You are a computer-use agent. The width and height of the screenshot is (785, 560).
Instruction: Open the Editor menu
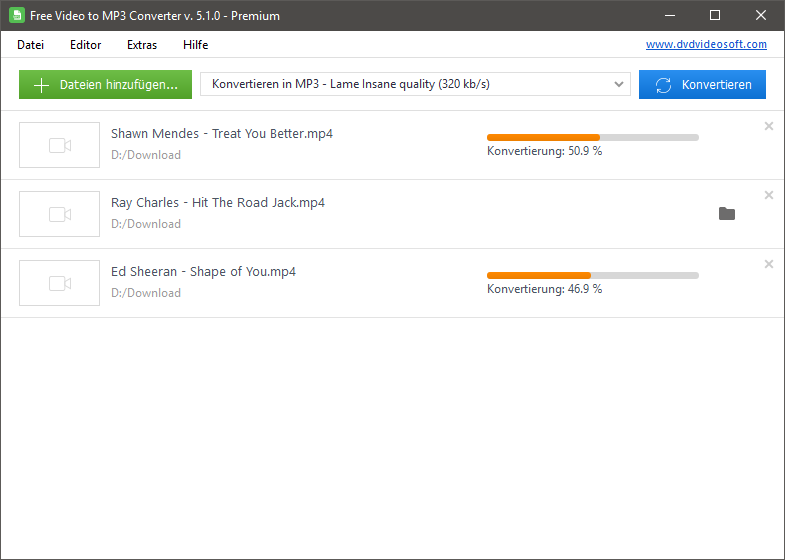tap(86, 45)
